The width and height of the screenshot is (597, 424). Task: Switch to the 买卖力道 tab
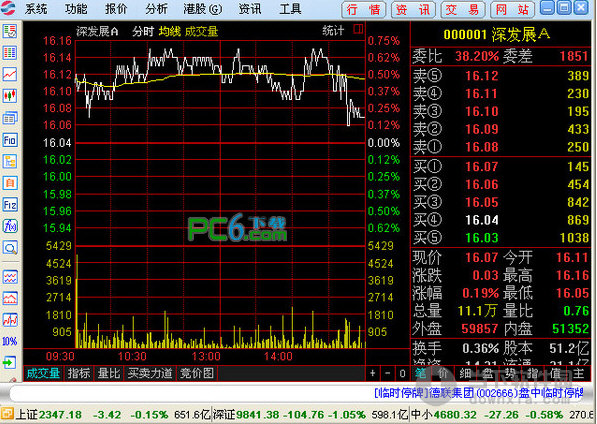(150, 373)
